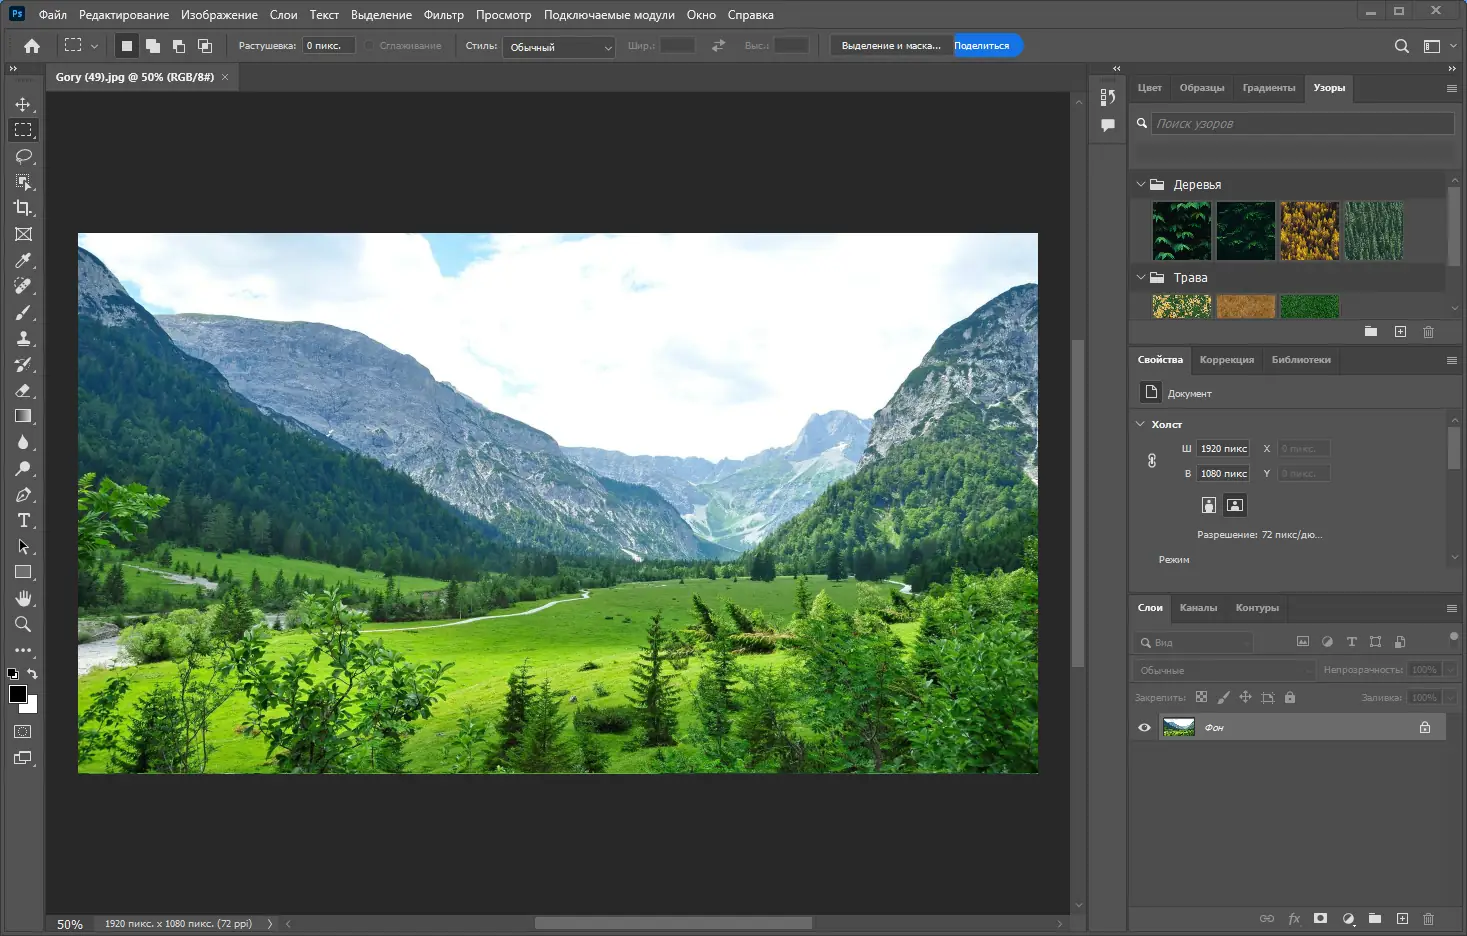Select the Hand tool
The width and height of the screenshot is (1467, 936).
(23, 598)
